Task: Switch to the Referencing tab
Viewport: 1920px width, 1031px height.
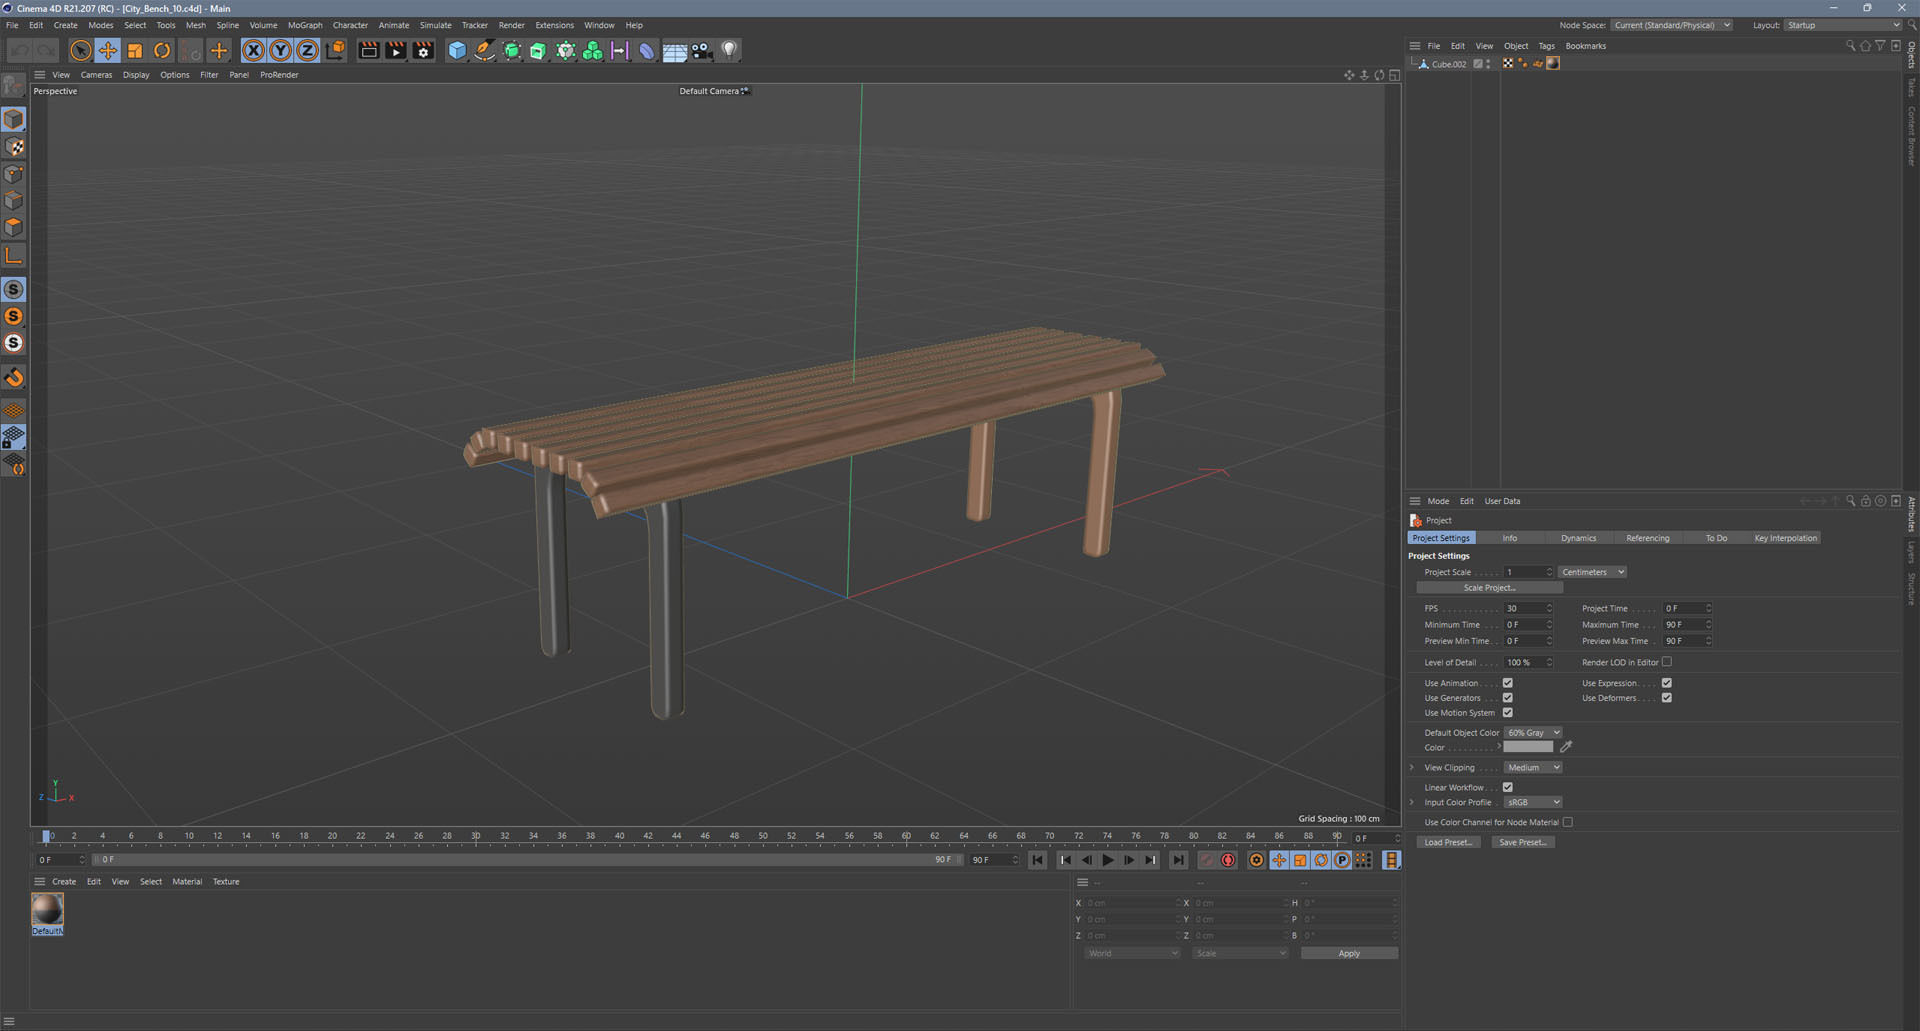Action: click(1647, 538)
